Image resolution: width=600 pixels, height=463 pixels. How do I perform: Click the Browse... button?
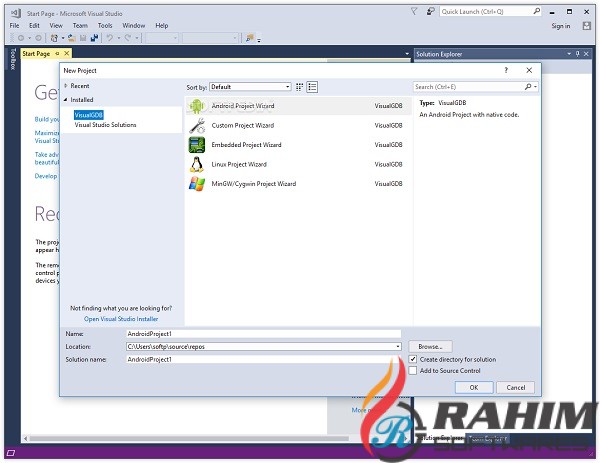(430, 347)
